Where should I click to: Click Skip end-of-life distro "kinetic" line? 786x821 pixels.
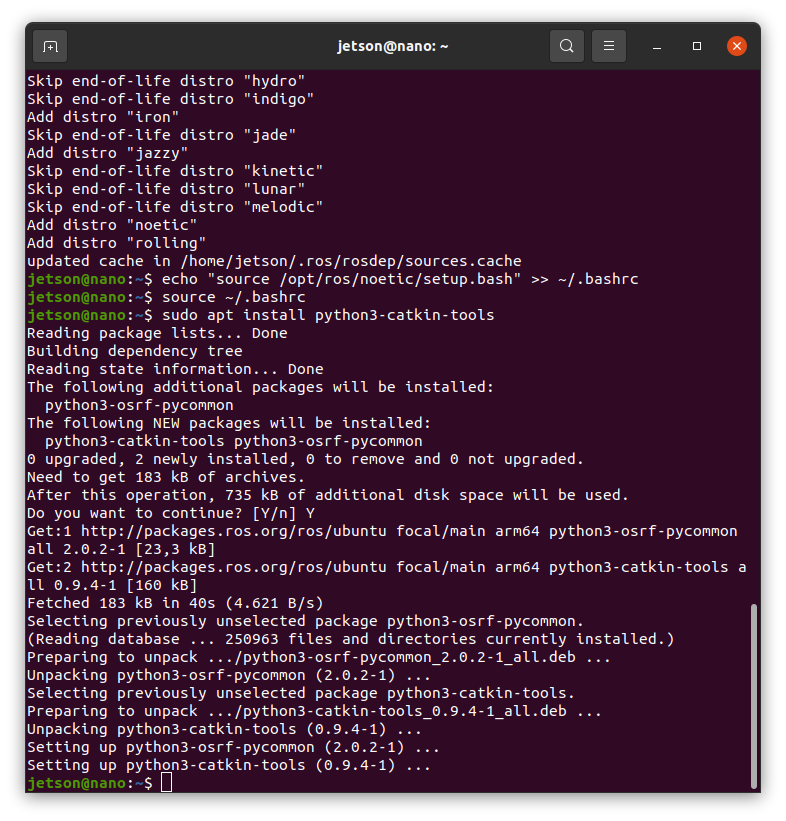(x=175, y=171)
